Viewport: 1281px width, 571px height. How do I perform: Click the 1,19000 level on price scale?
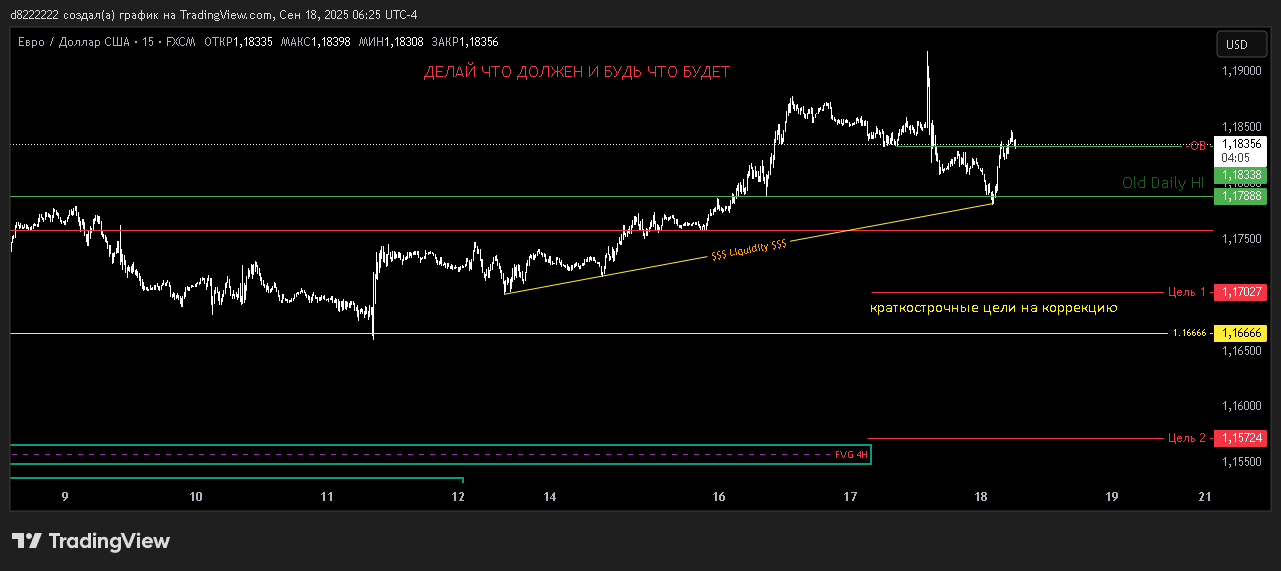[x=1241, y=71]
